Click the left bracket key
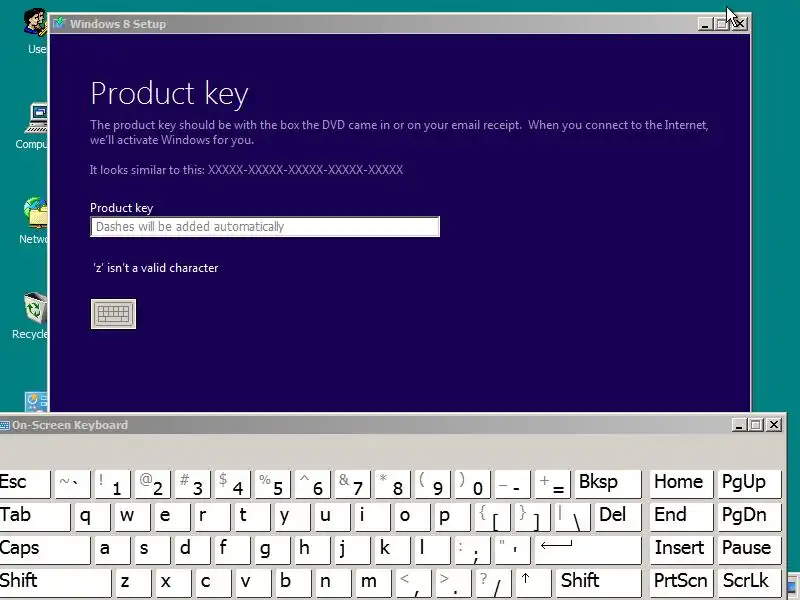Screen dimensions: 800x600 (493, 516)
